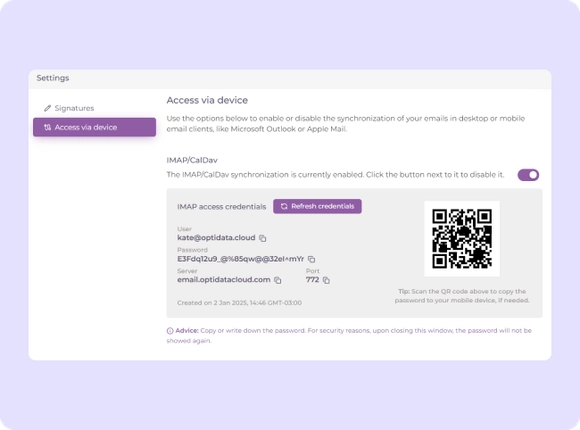
Task: Click the port value 772
Action: click(312, 280)
